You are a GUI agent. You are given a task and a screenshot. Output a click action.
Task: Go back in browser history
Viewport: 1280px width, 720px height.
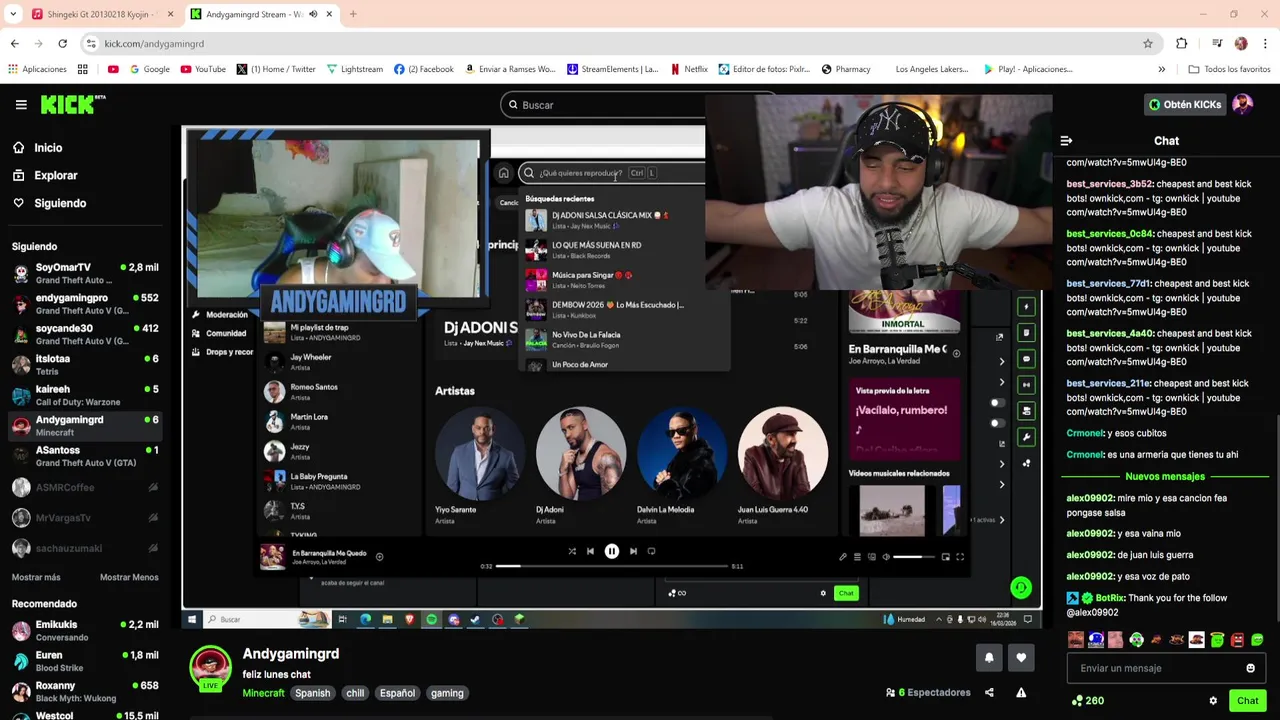pos(15,44)
